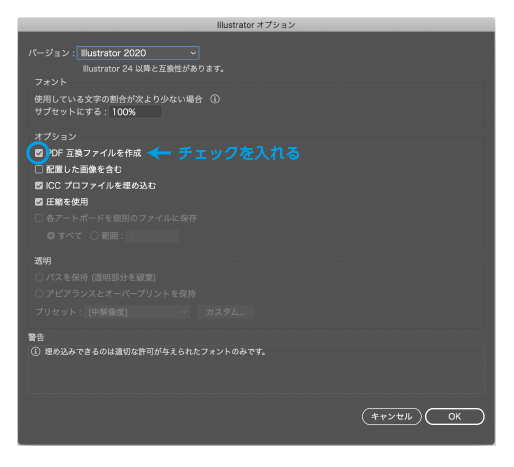Toggle 圧縮を使用 checkbox
Viewport: 514px width, 467px height.
coord(39,202)
